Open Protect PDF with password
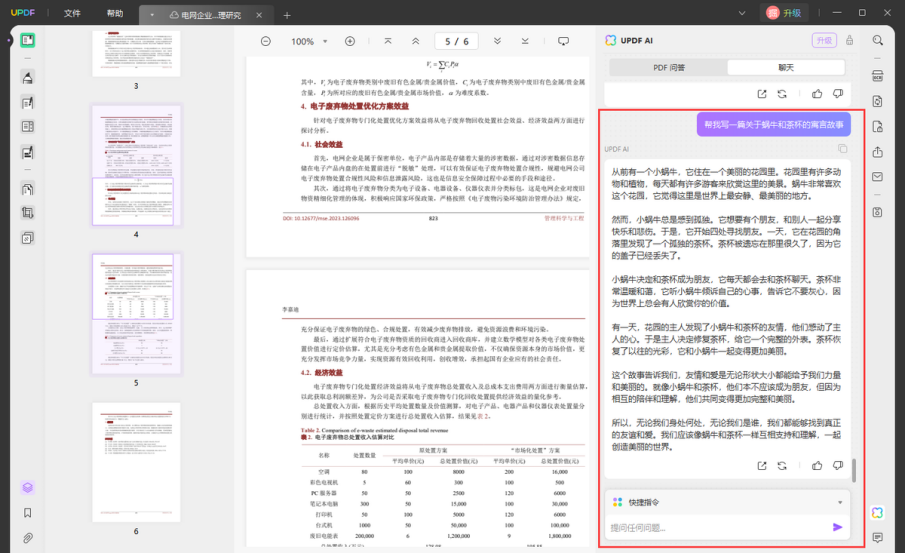The height and width of the screenshot is (553, 905). click(877, 126)
